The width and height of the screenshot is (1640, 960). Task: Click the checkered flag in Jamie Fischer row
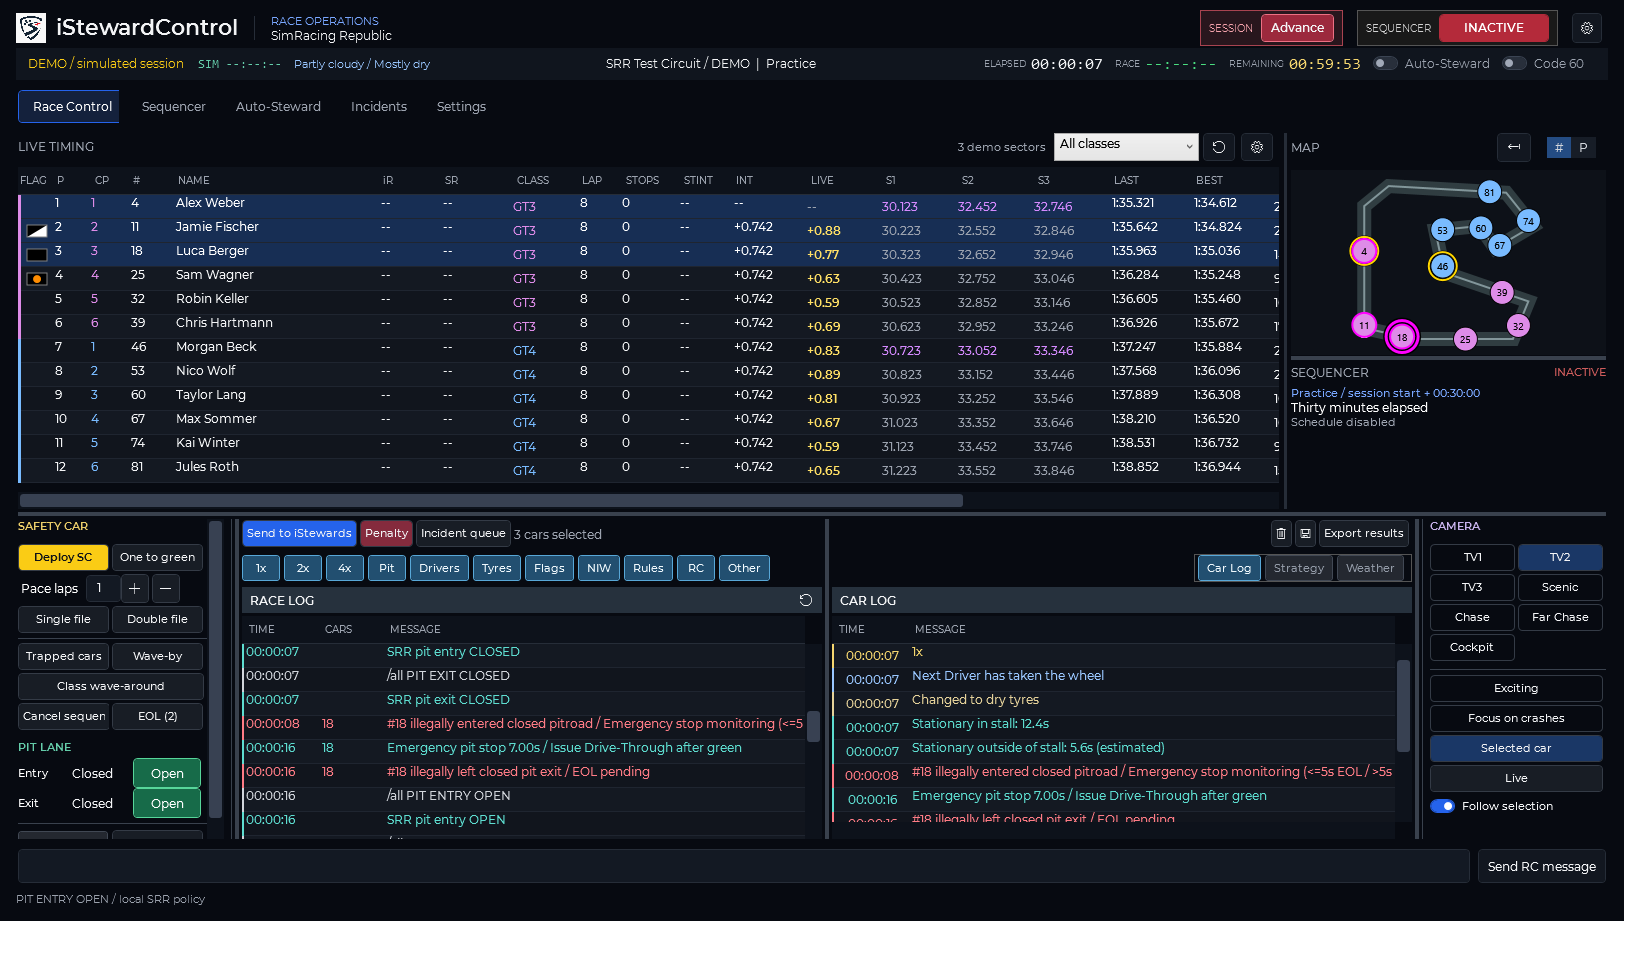[37, 230]
